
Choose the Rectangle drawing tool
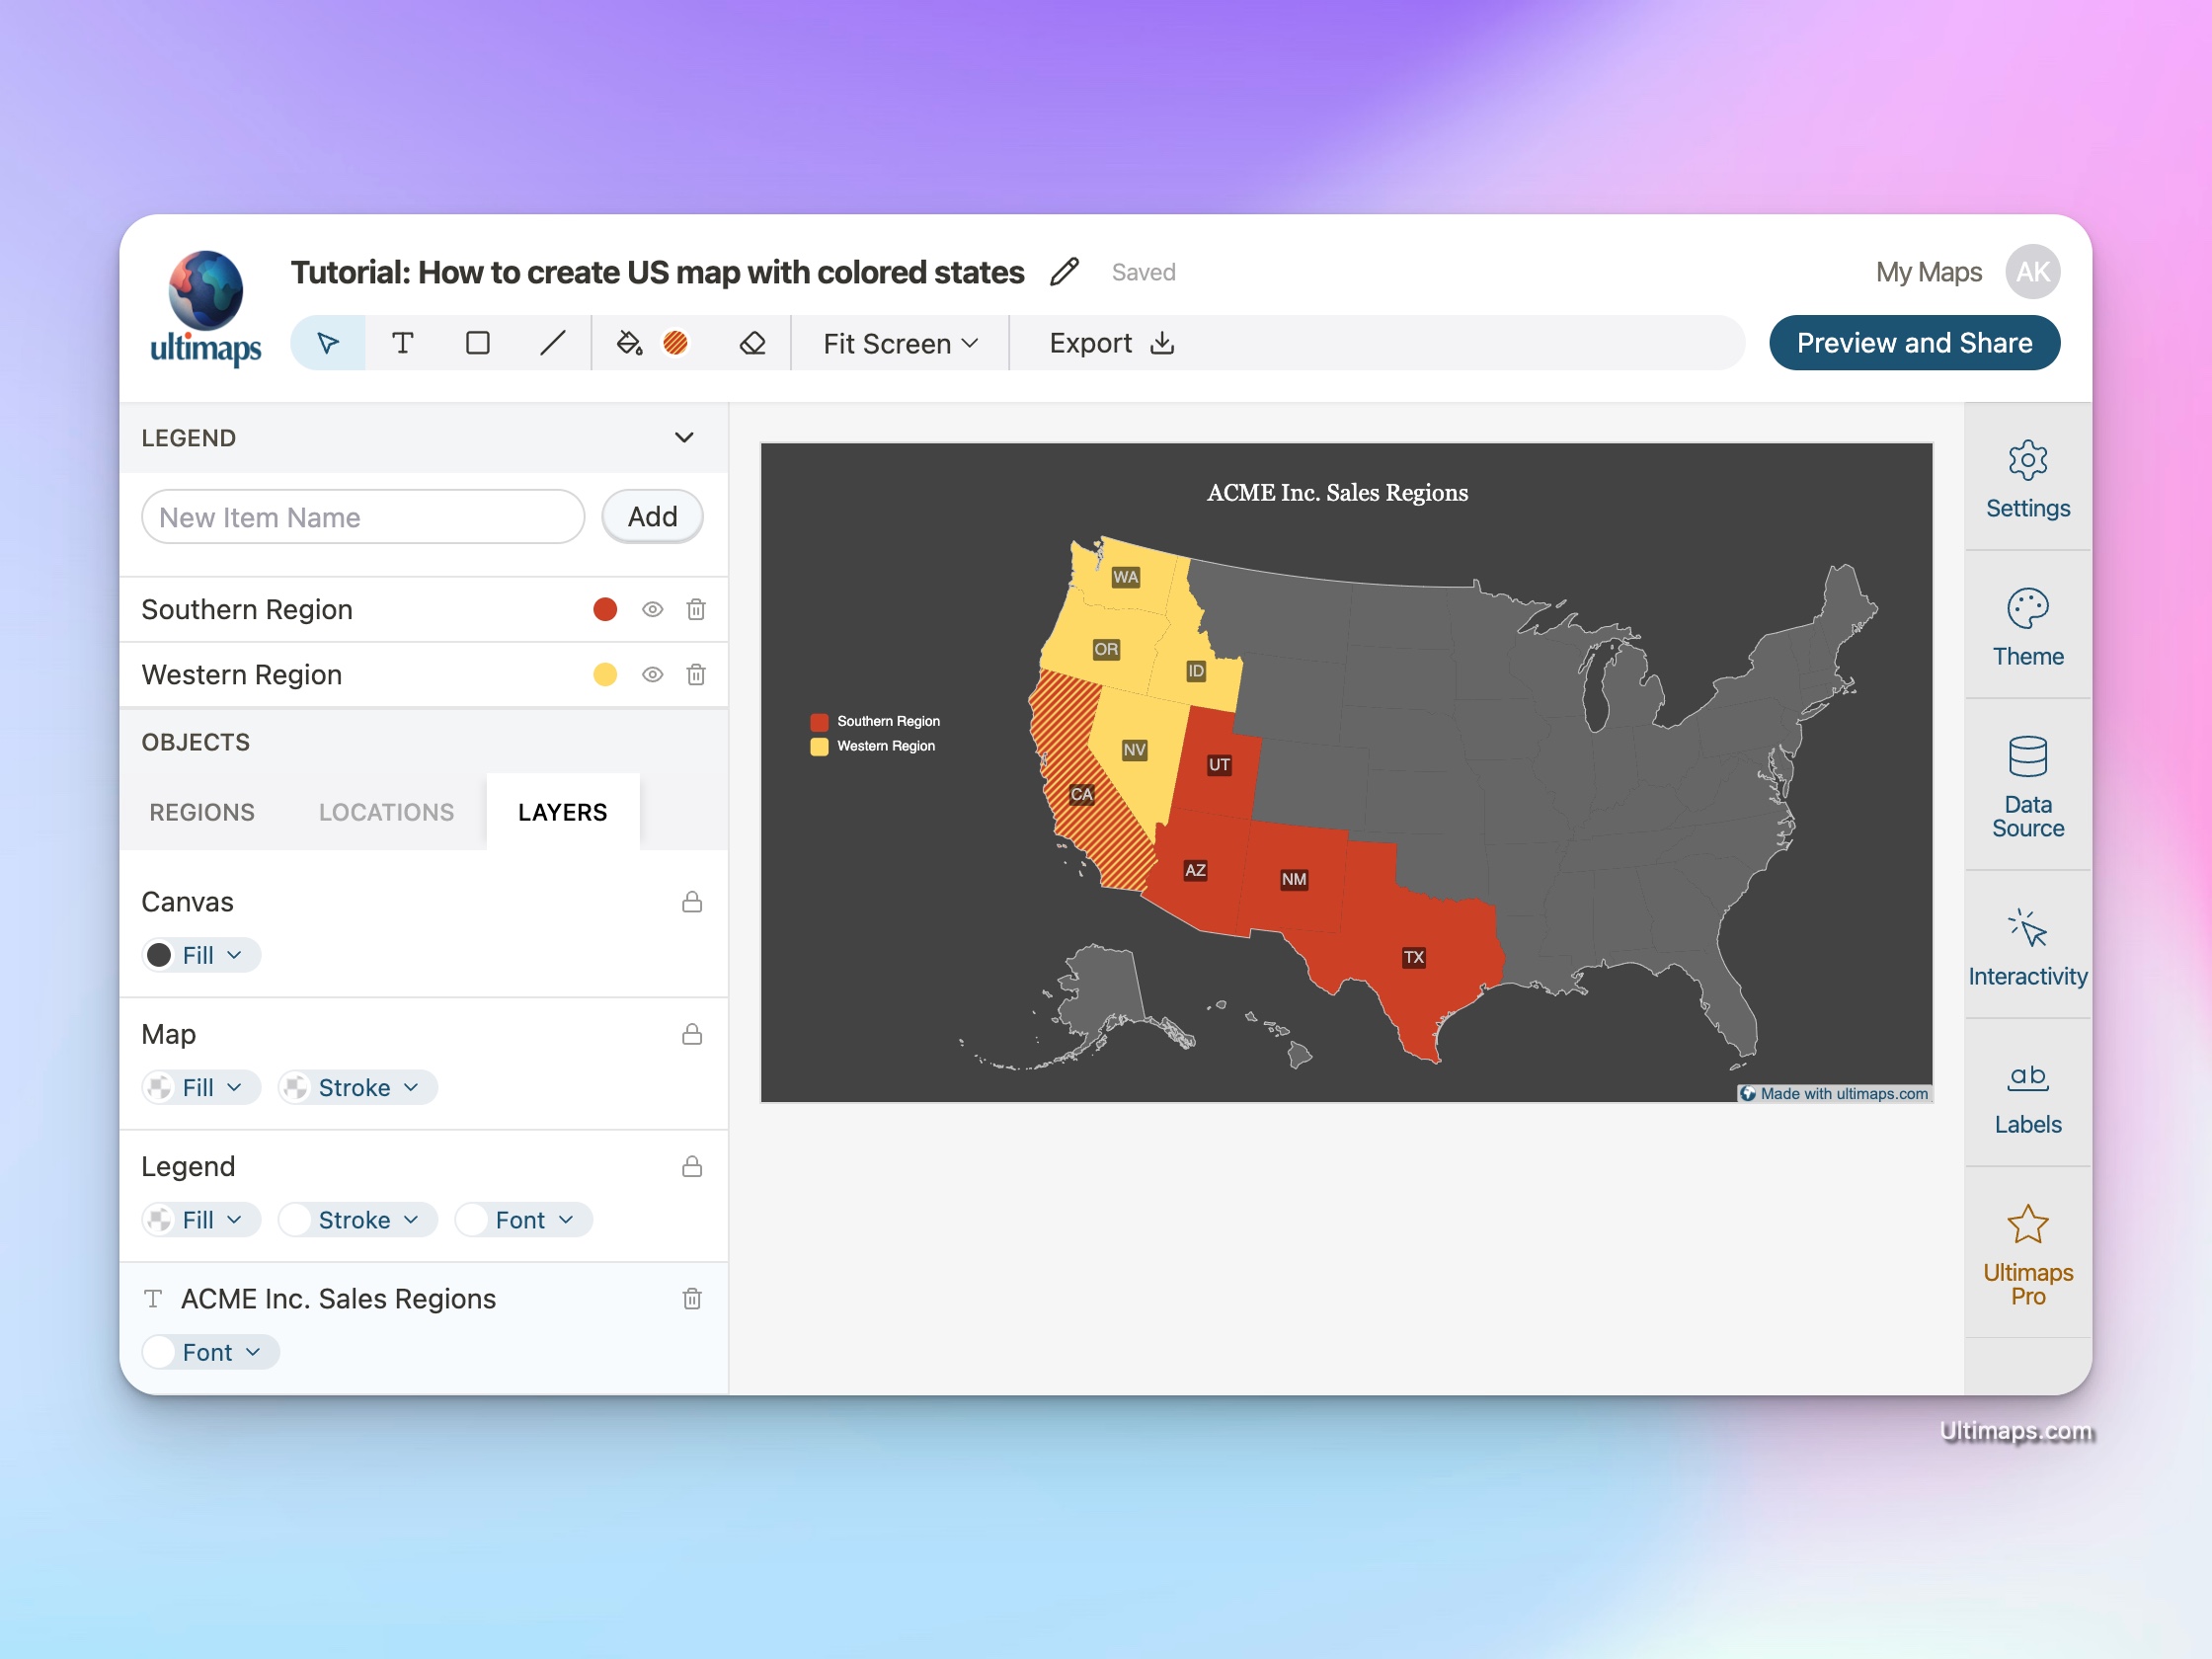pyautogui.click(x=478, y=342)
